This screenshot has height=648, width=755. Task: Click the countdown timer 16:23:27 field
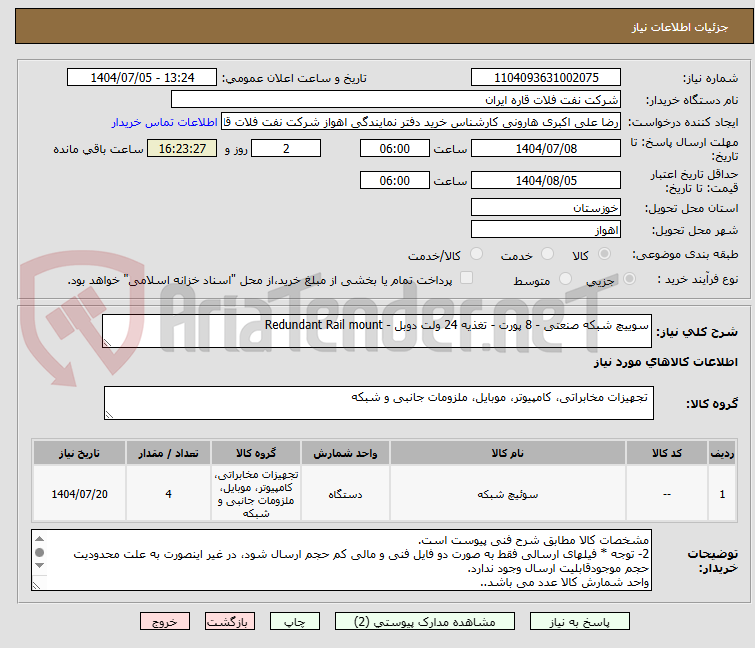point(182,148)
